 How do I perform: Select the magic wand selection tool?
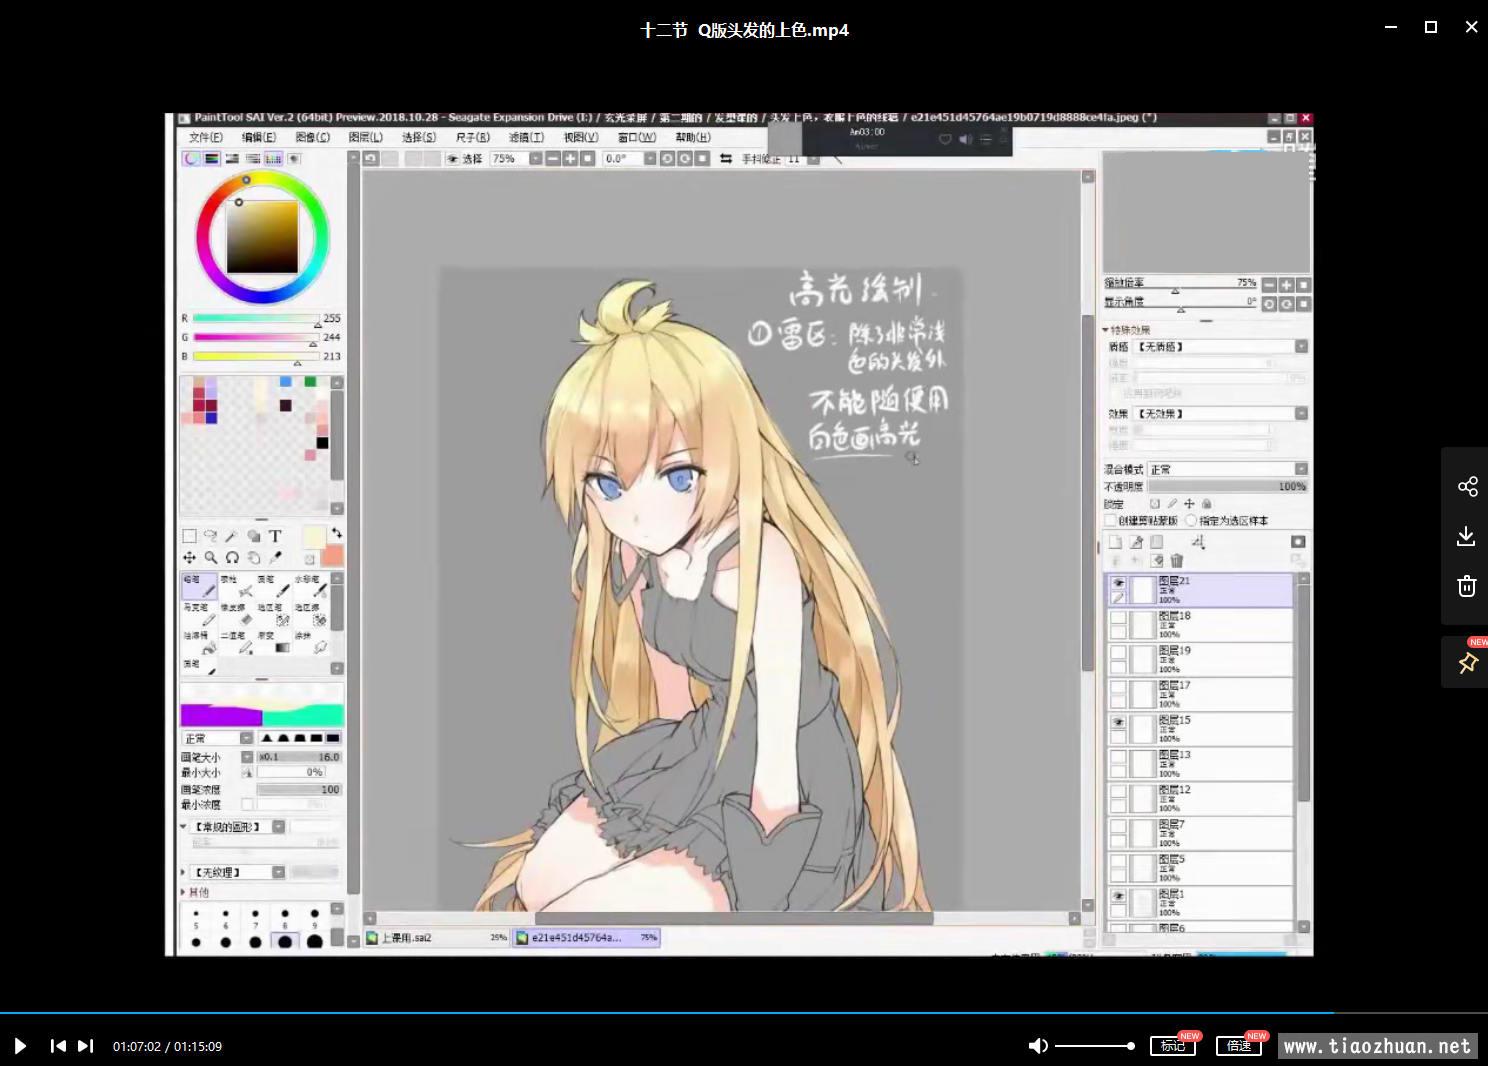(x=232, y=536)
